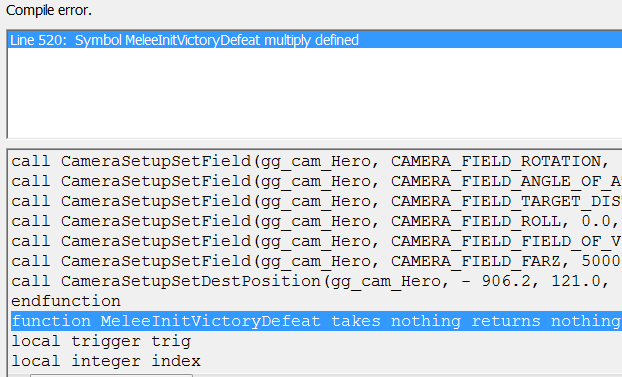Click the CAMERA_FIELD_ANGLE_OF_A code line

315,181
